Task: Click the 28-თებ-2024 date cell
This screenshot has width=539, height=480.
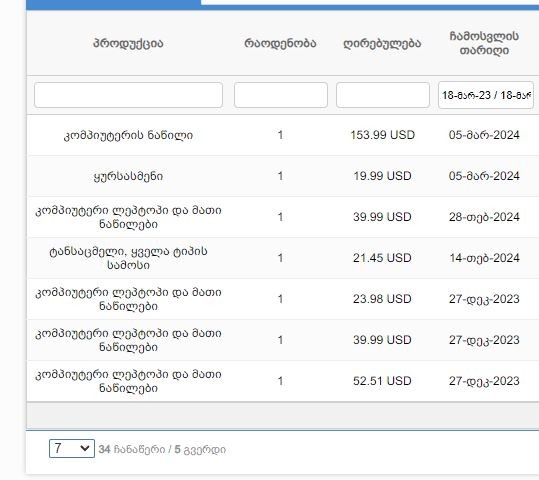Action: pos(484,217)
